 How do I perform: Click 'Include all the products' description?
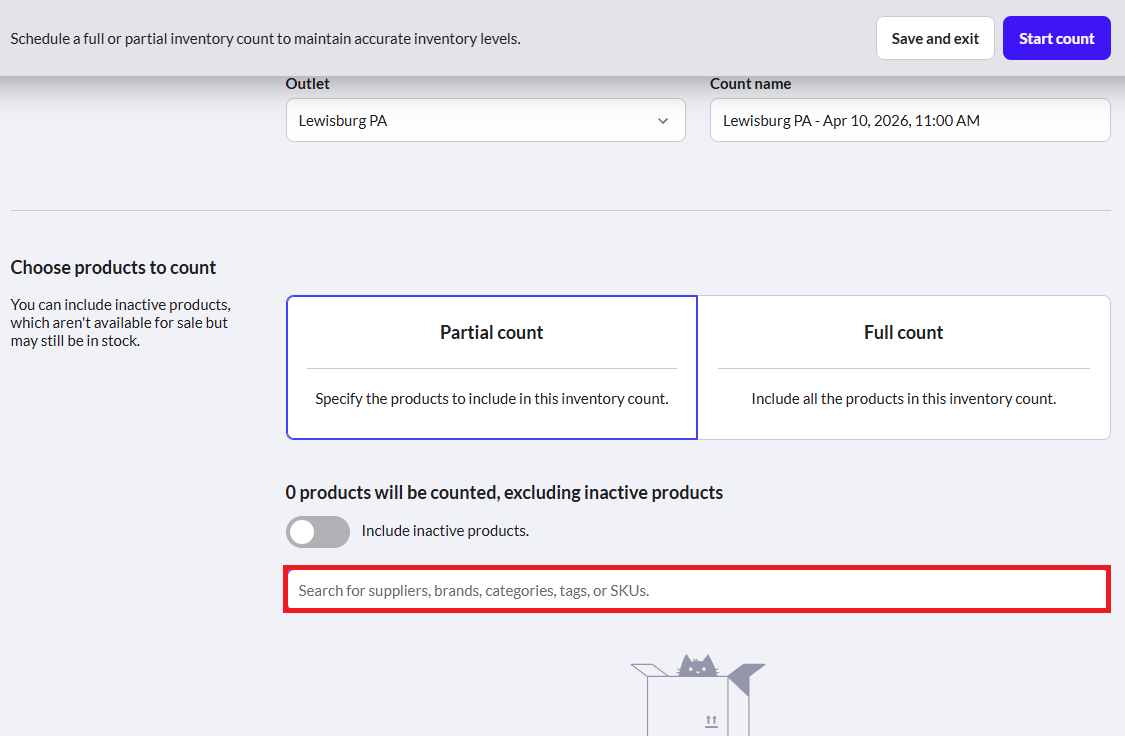pos(903,399)
